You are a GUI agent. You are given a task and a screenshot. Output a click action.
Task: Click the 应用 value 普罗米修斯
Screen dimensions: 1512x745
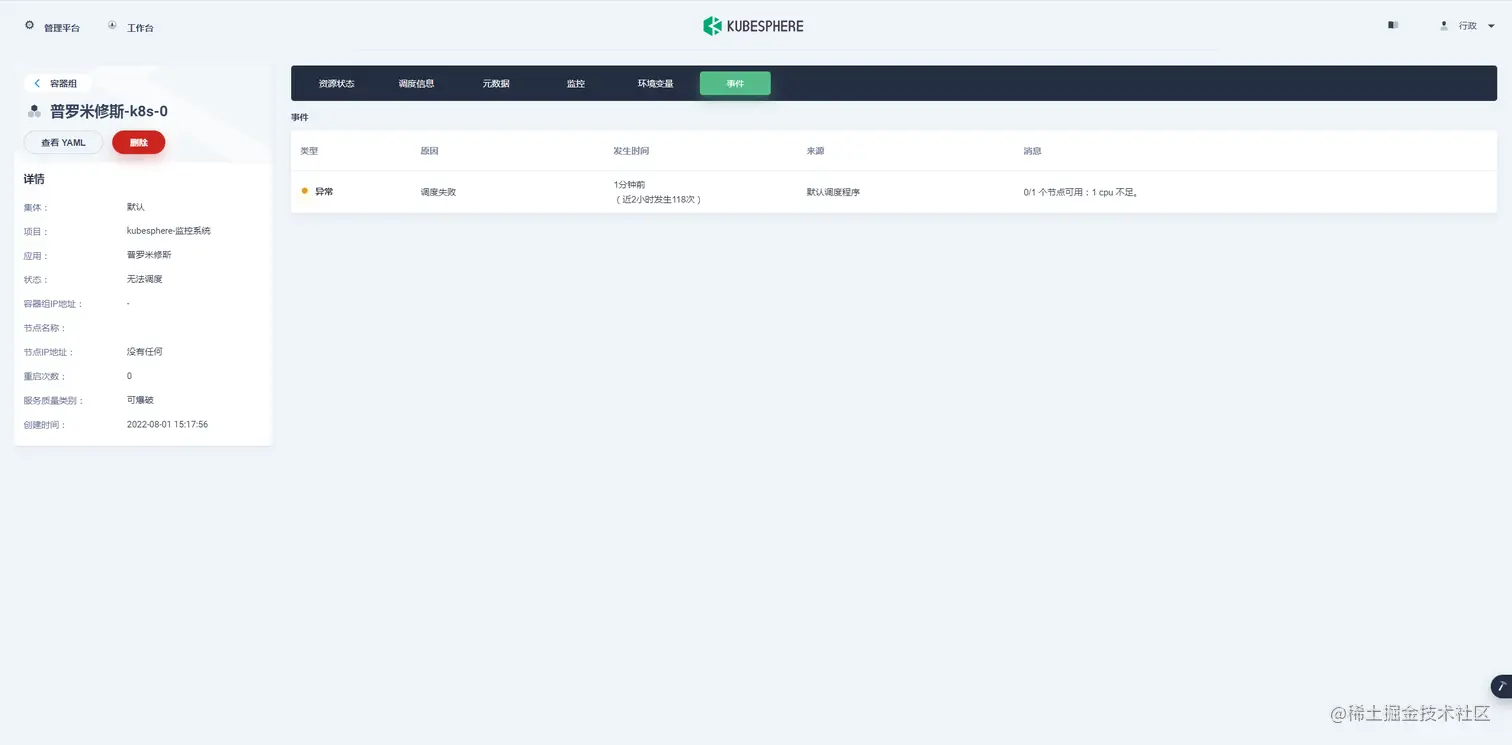(x=149, y=255)
